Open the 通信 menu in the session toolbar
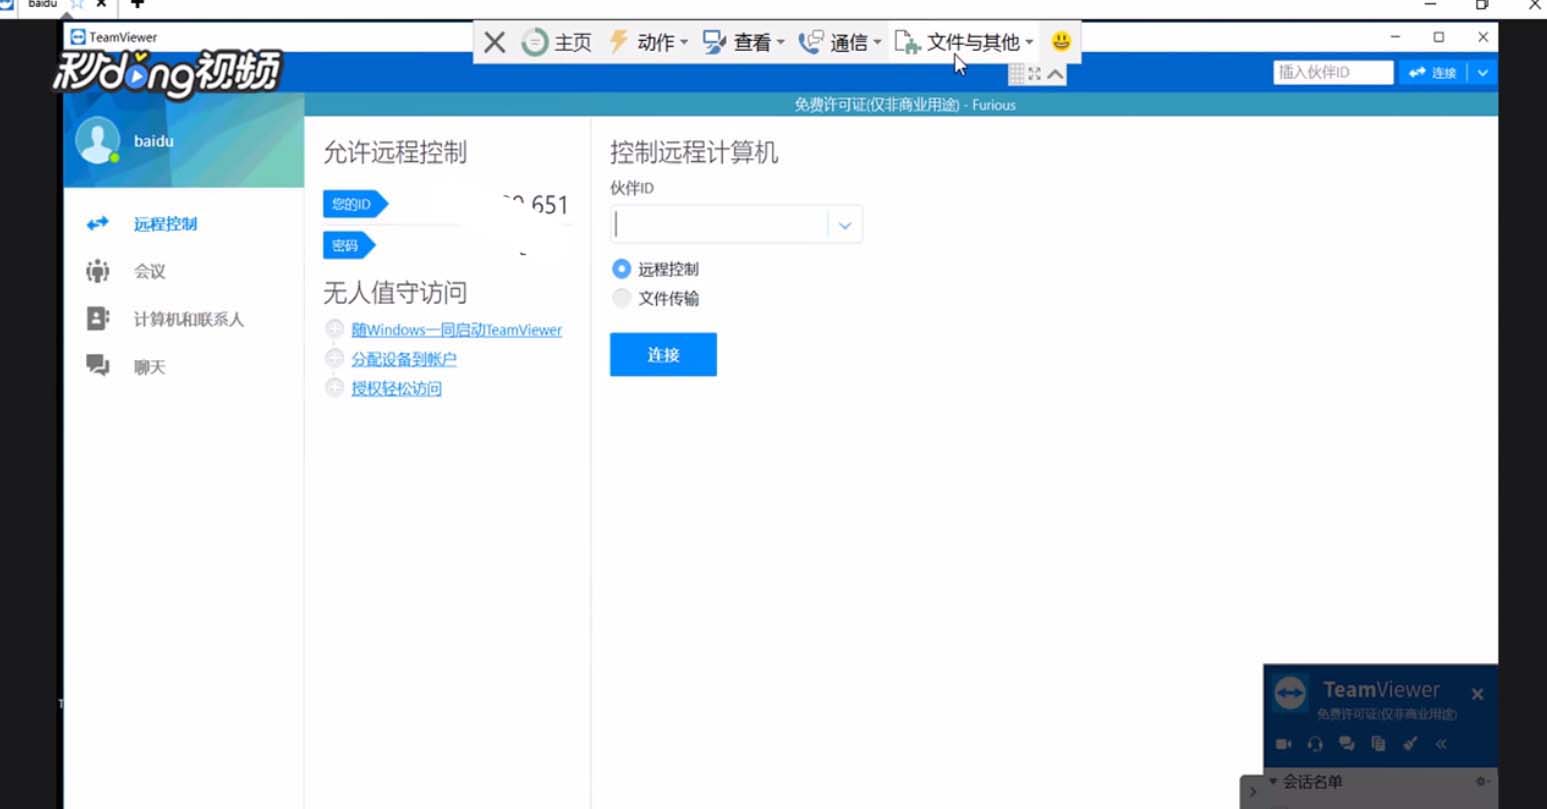 point(840,42)
